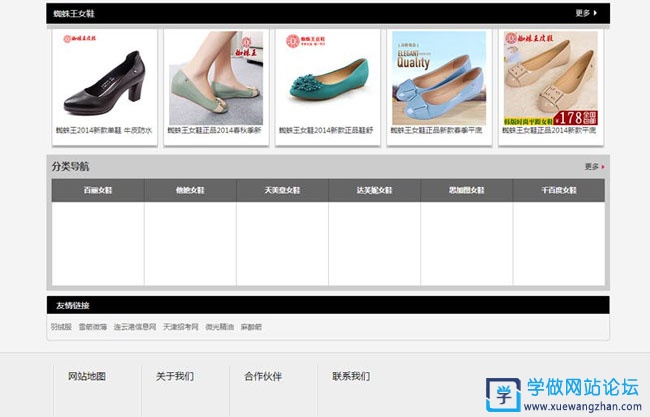650x417 pixels.
Task: Open 合作伙伴 footer link
Action: 263,377
